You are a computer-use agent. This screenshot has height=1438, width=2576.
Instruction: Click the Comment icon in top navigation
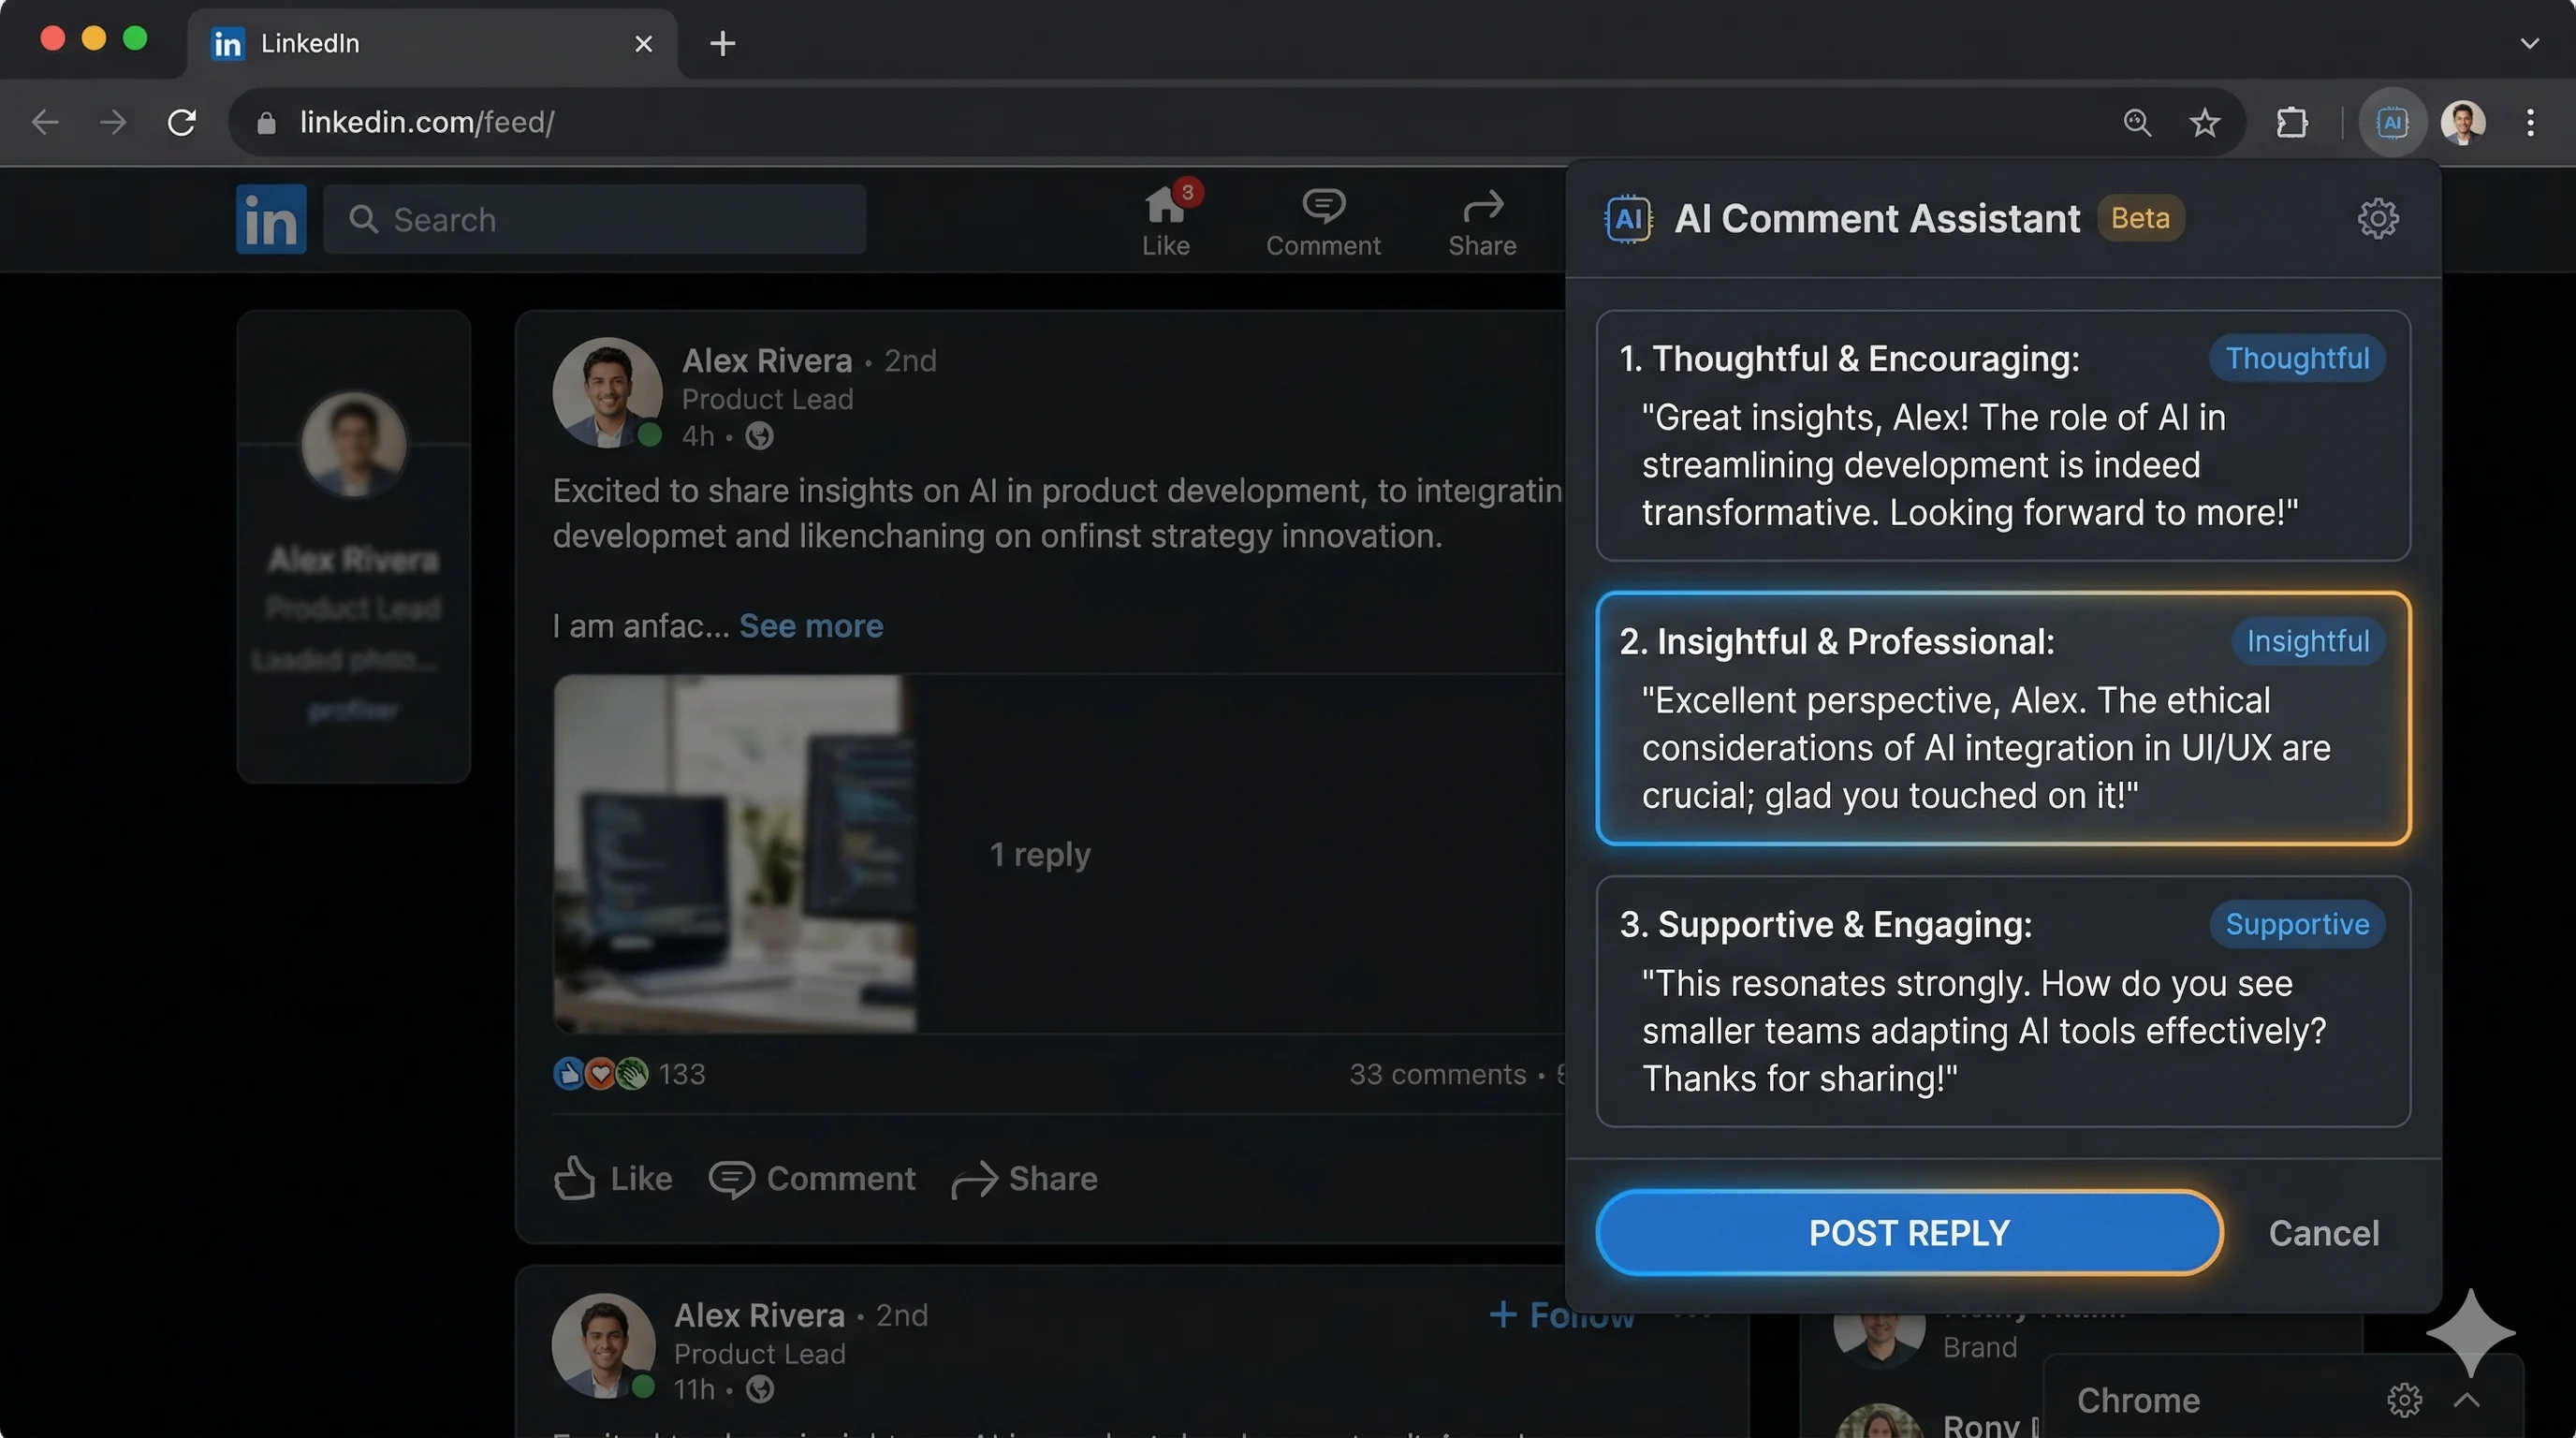click(x=1323, y=222)
